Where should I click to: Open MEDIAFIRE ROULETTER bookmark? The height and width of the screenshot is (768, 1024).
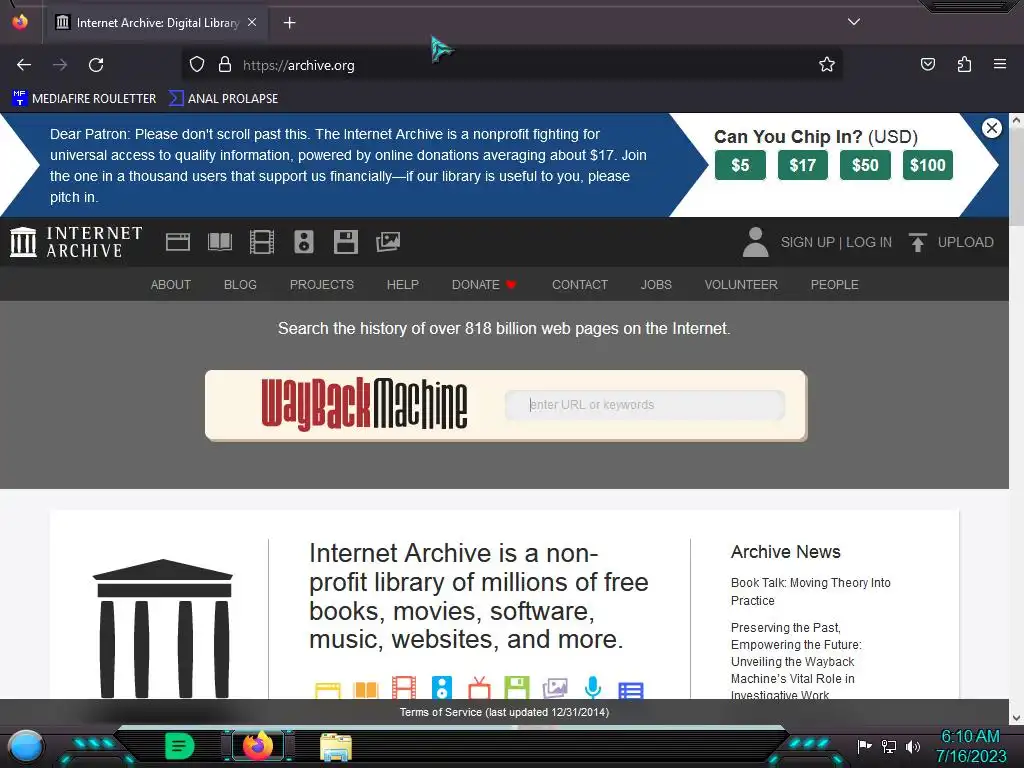84,99
